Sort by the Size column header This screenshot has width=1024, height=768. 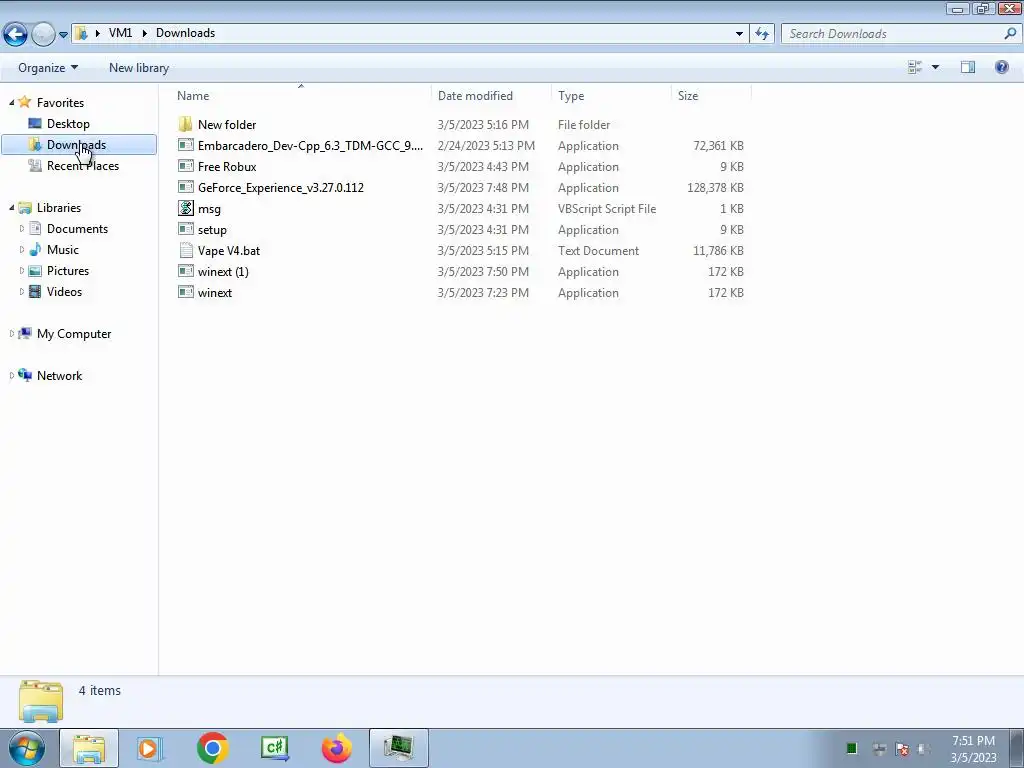tap(688, 95)
